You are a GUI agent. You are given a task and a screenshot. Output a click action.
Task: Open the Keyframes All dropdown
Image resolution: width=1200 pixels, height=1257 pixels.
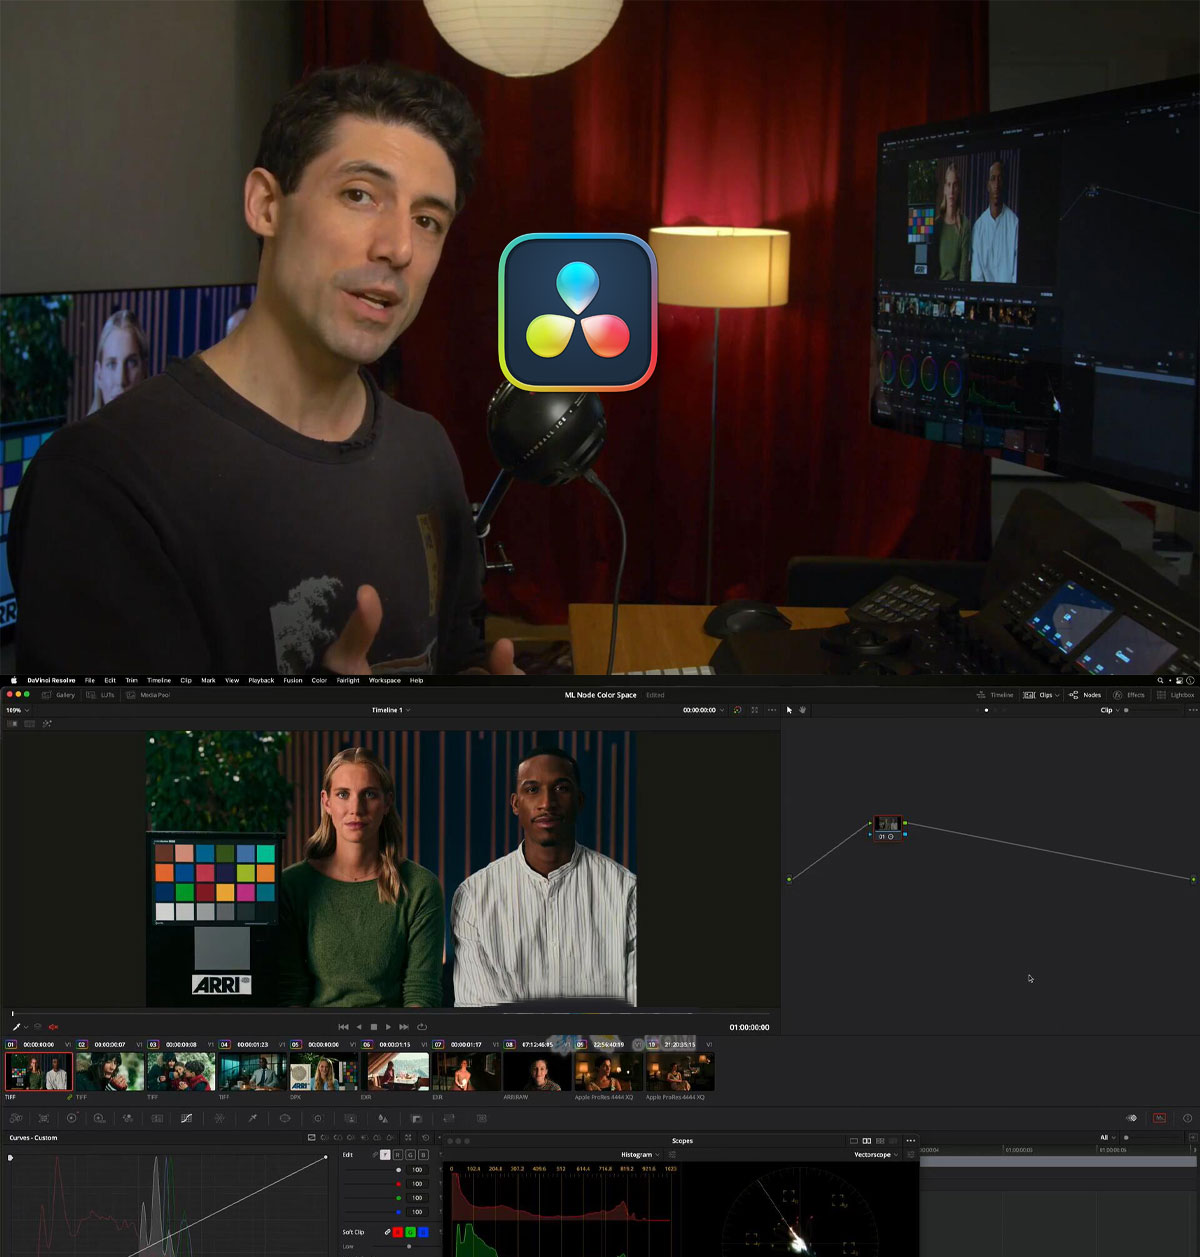tap(1107, 1138)
